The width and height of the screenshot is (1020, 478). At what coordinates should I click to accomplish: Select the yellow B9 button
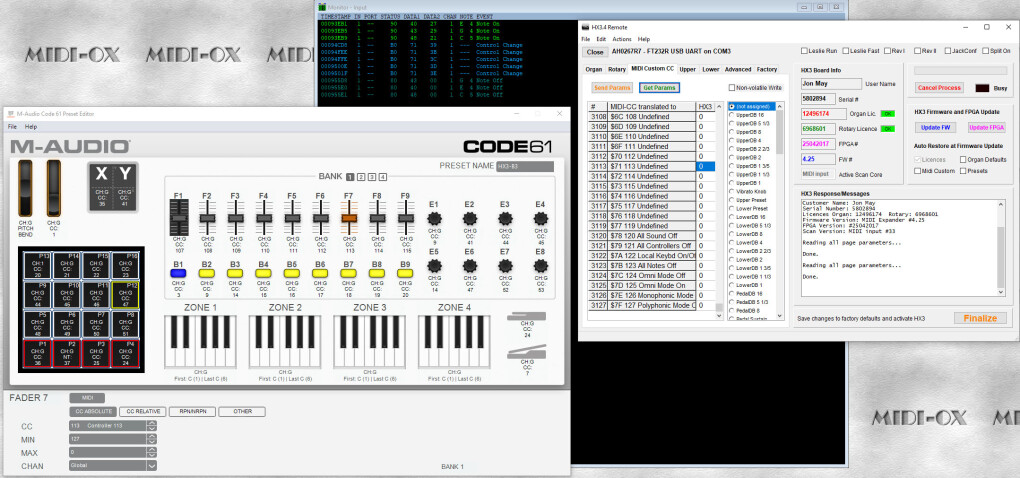point(405,274)
